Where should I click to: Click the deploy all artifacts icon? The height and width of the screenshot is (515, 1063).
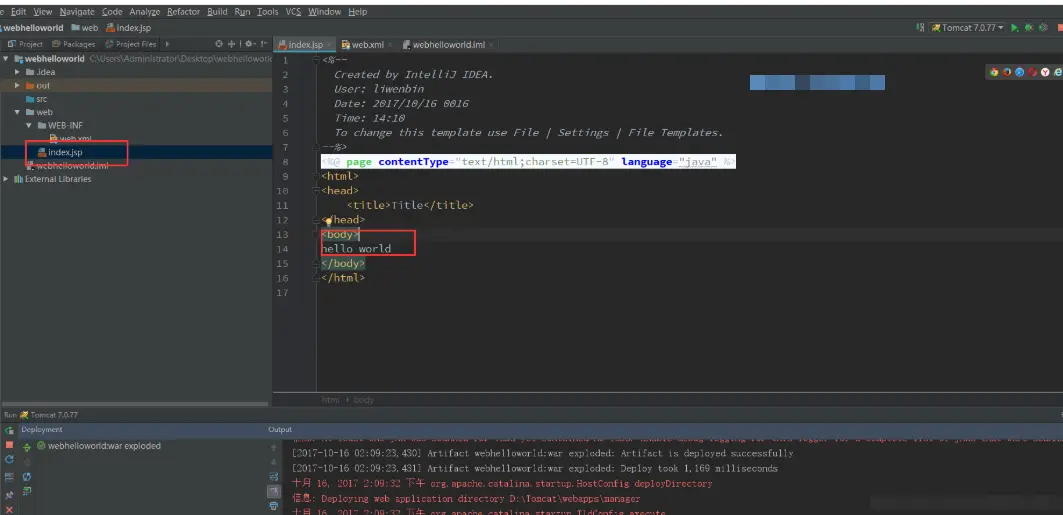(x=26, y=447)
